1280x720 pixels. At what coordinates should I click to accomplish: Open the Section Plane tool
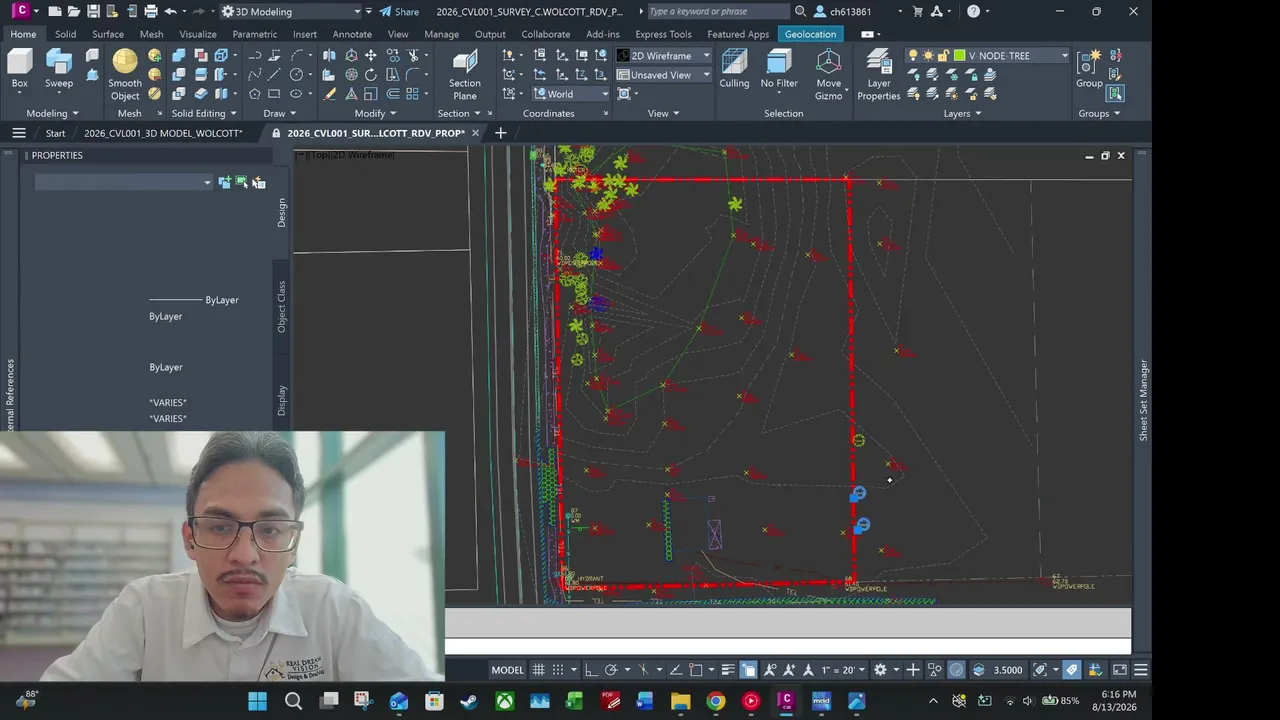click(465, 75)
